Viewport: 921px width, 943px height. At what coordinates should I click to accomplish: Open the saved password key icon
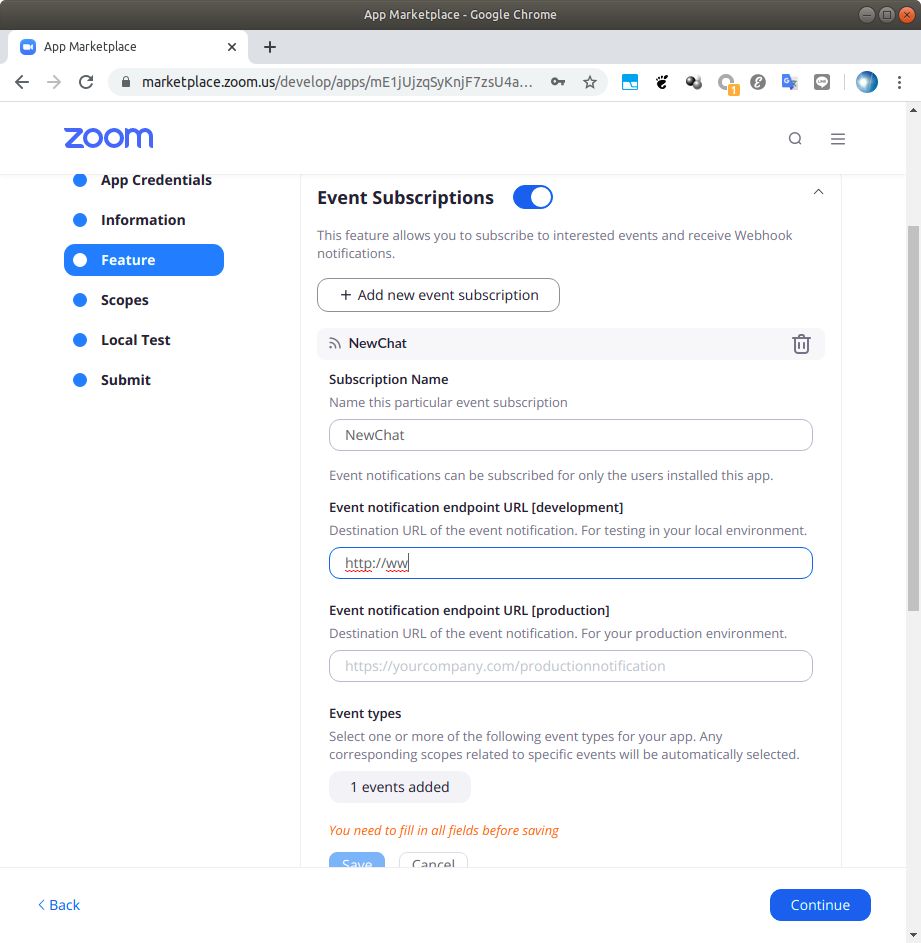coord(558,82)
